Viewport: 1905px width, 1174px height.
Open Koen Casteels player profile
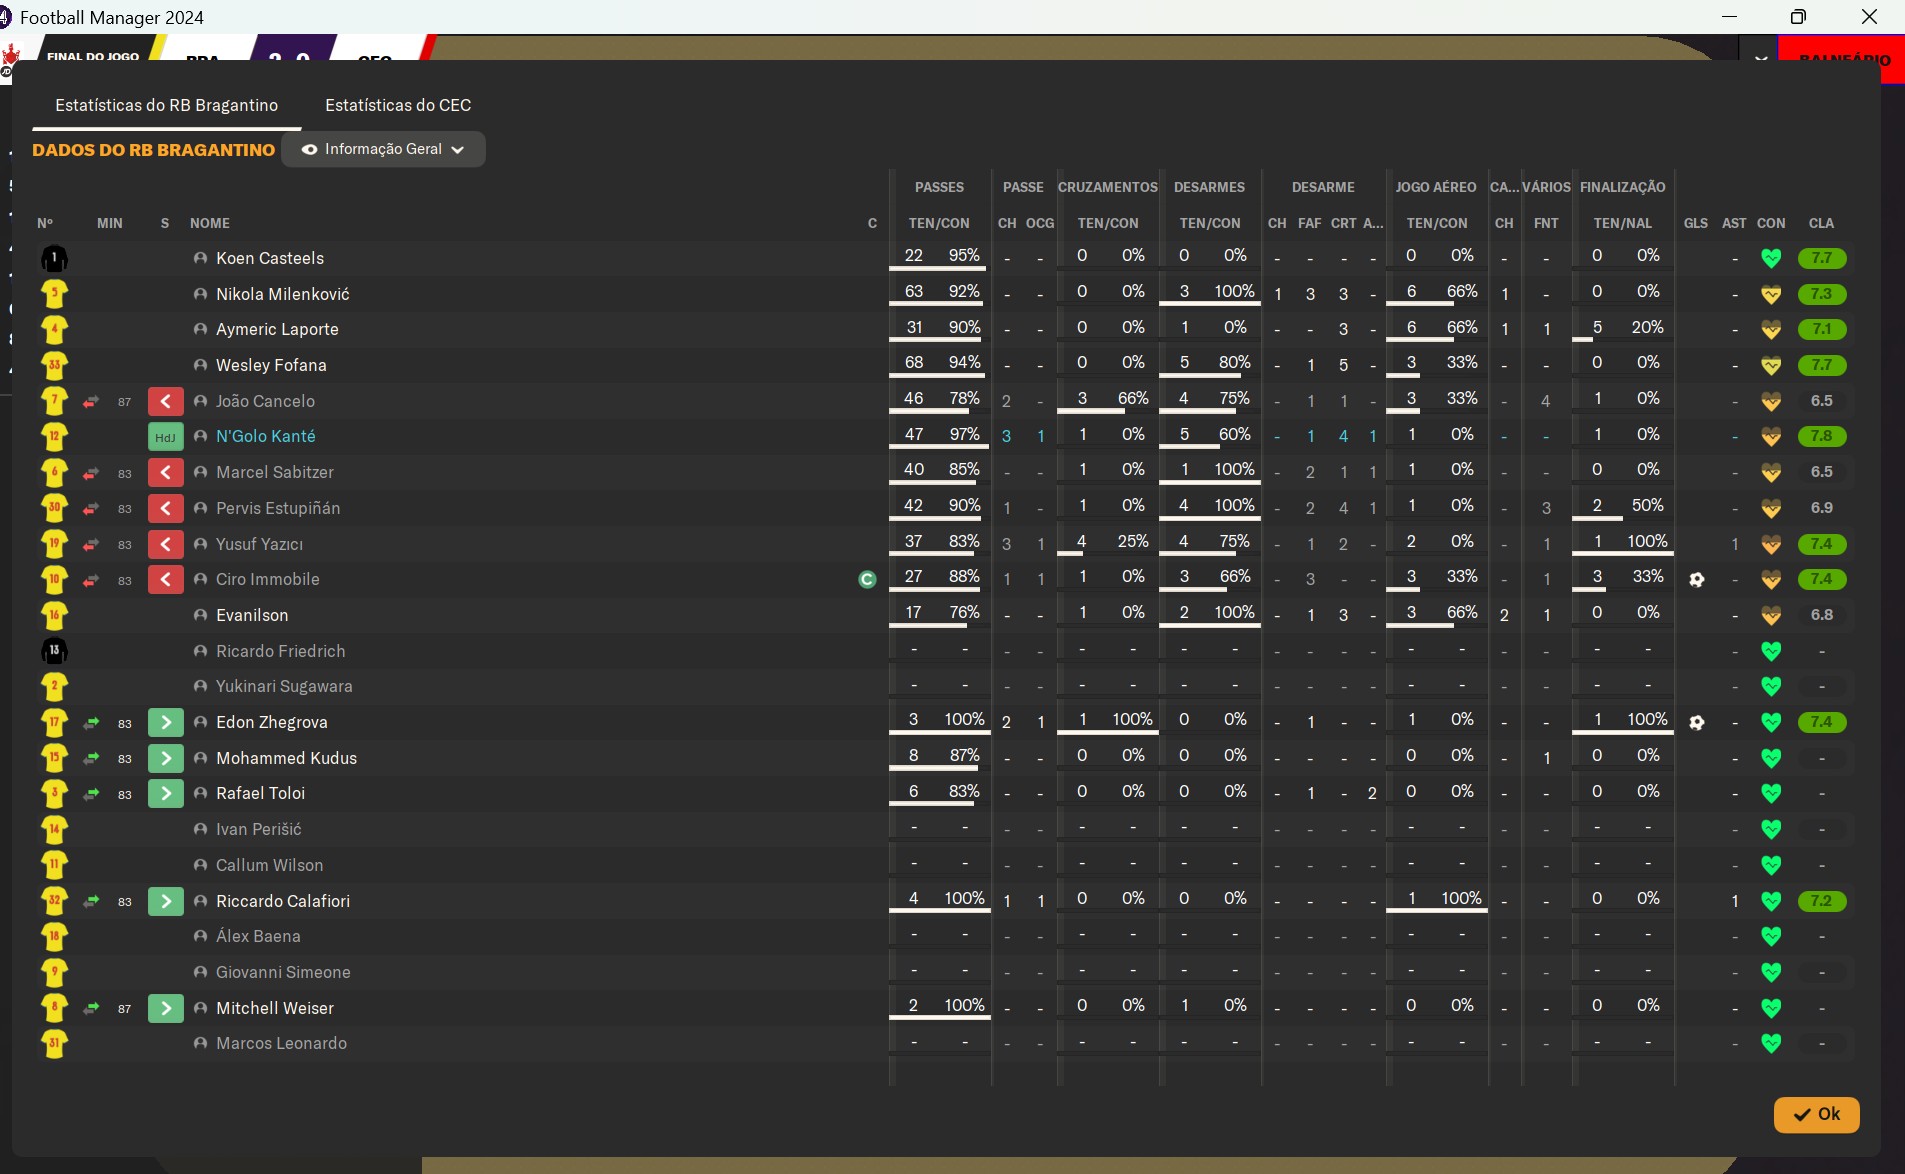270,258
